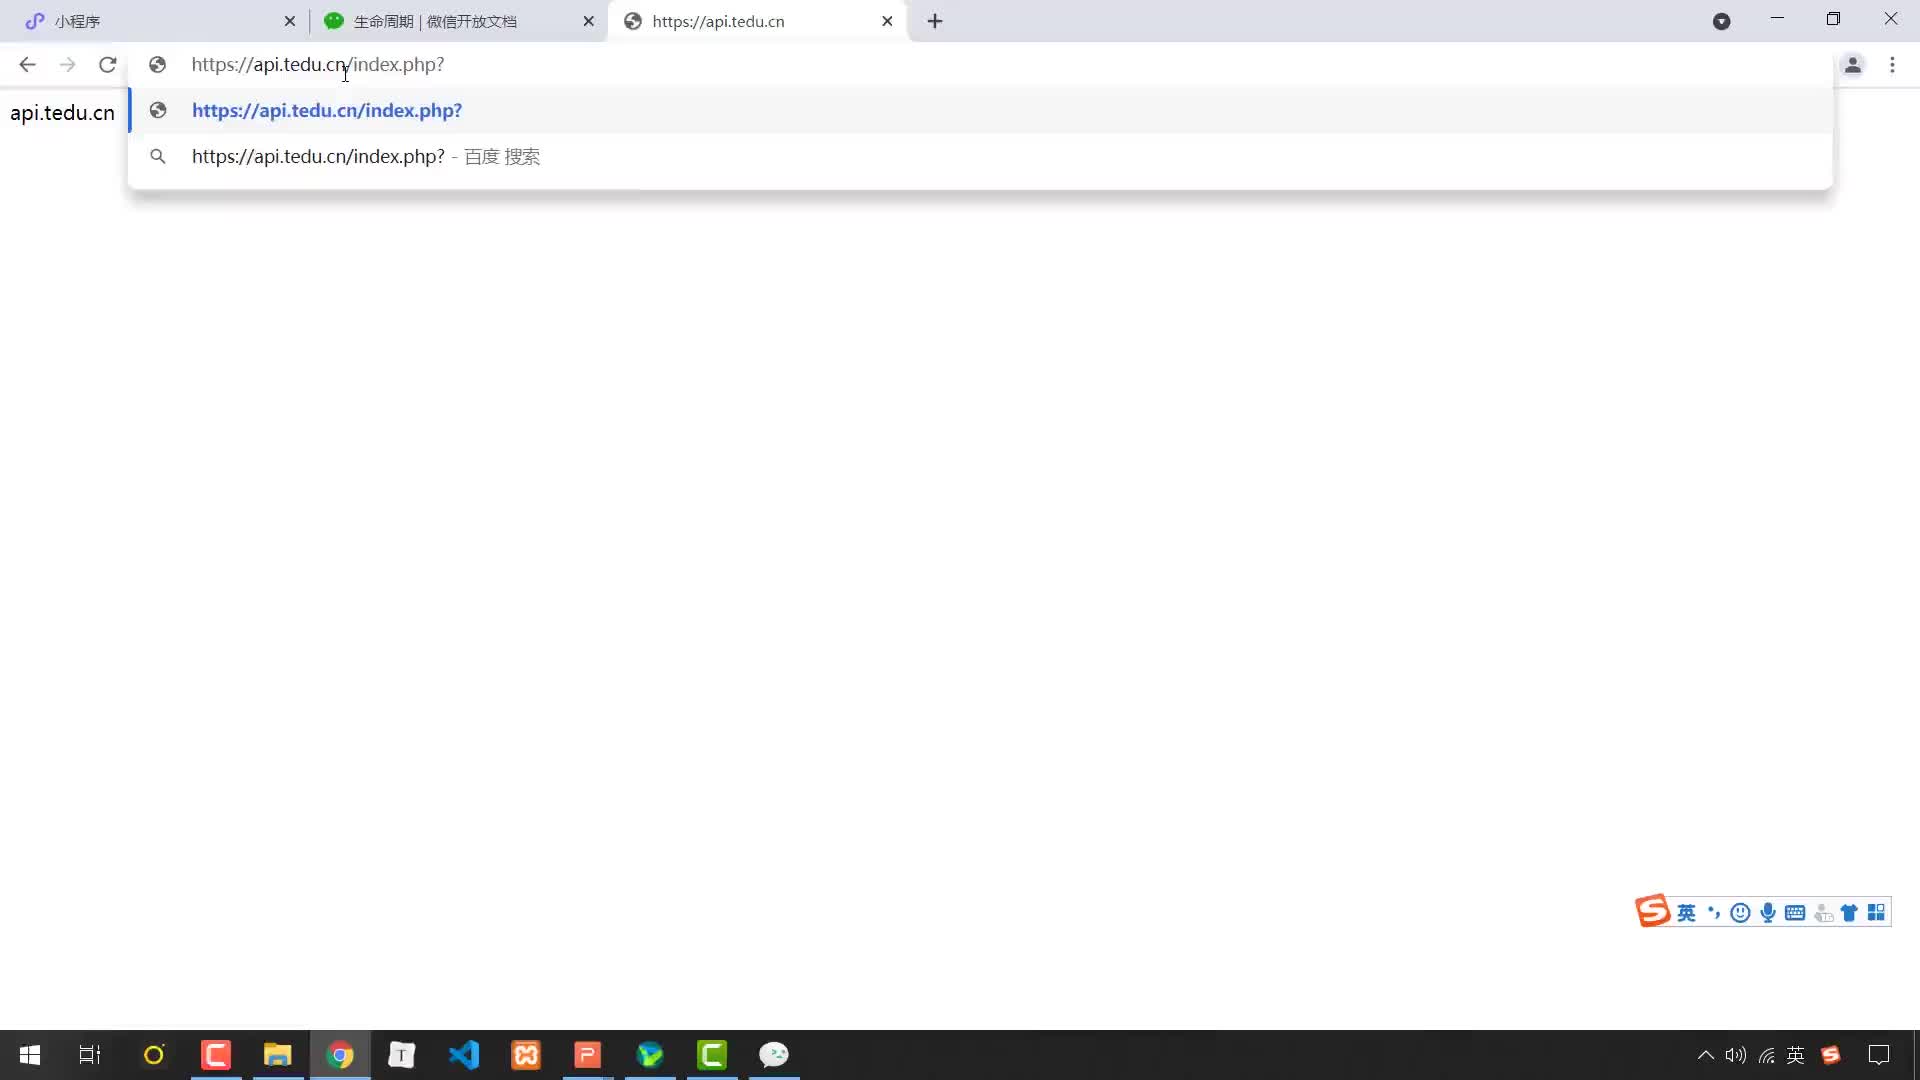Open the green bird taskbar app
The image size is (1920, 1080).
(x=650, y=1055)
